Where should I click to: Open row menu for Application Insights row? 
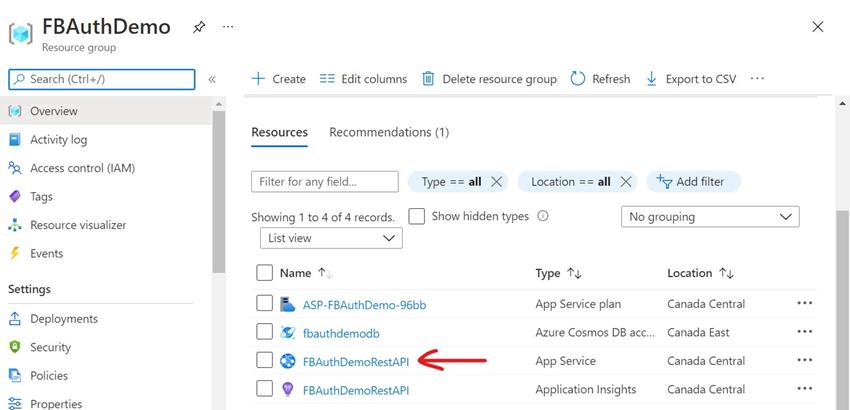[x=805, y=388]
